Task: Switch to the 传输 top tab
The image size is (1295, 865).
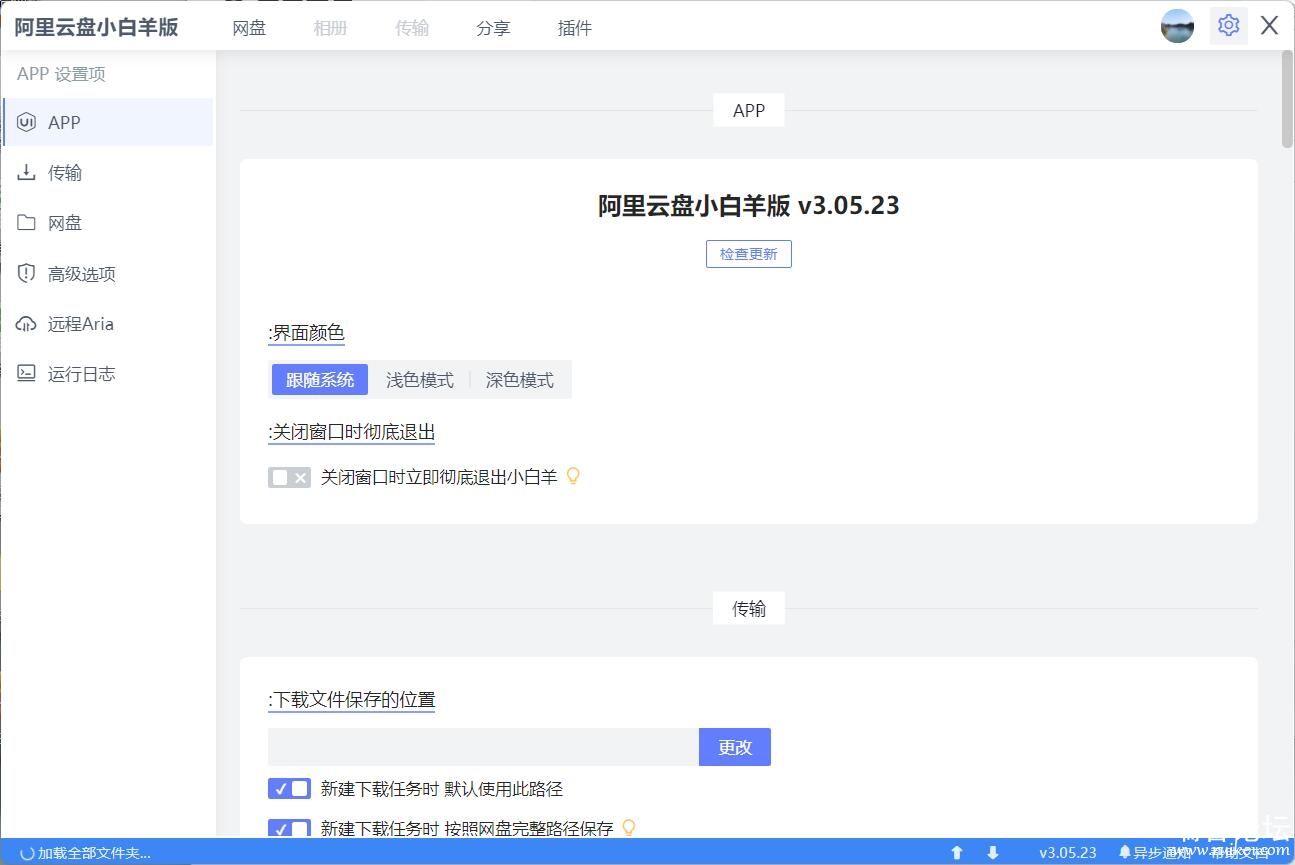Action: [x=412, y=28]
